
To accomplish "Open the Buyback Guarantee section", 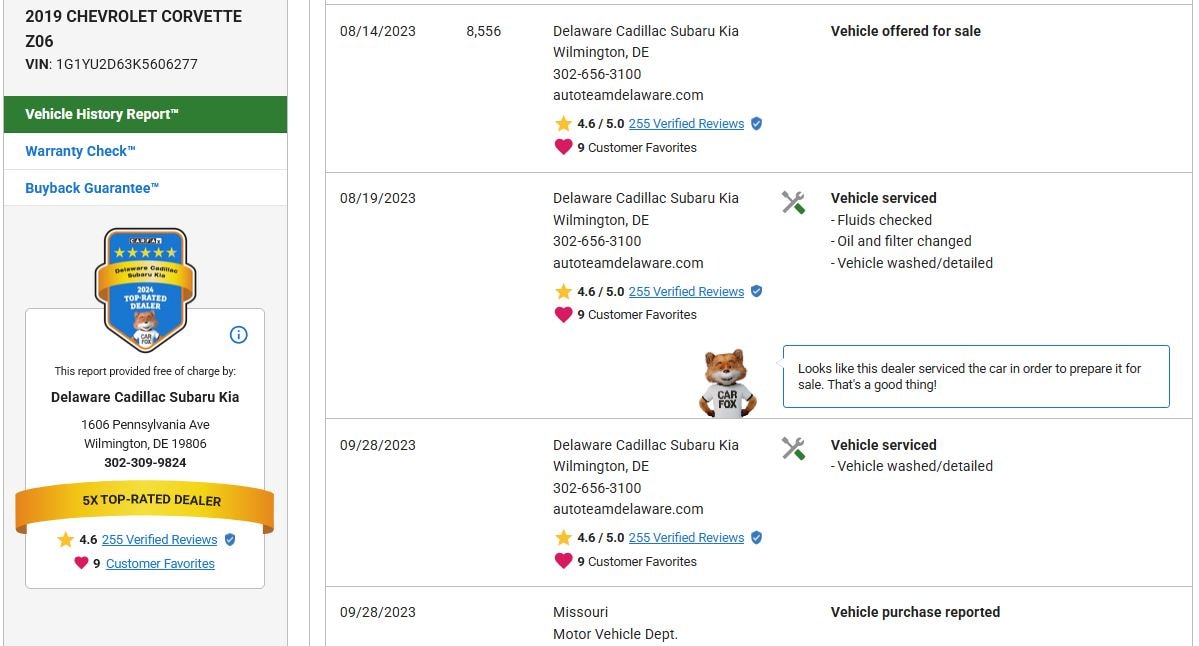I will (x=92, y=188).
